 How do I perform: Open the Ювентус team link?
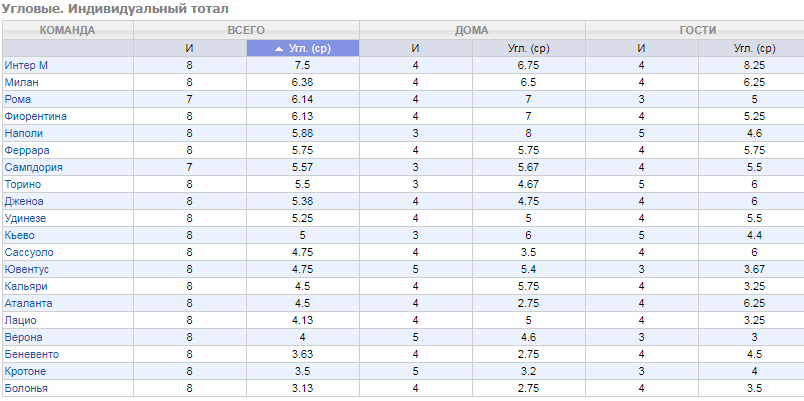pyautogui.click(x=27, y=269)
